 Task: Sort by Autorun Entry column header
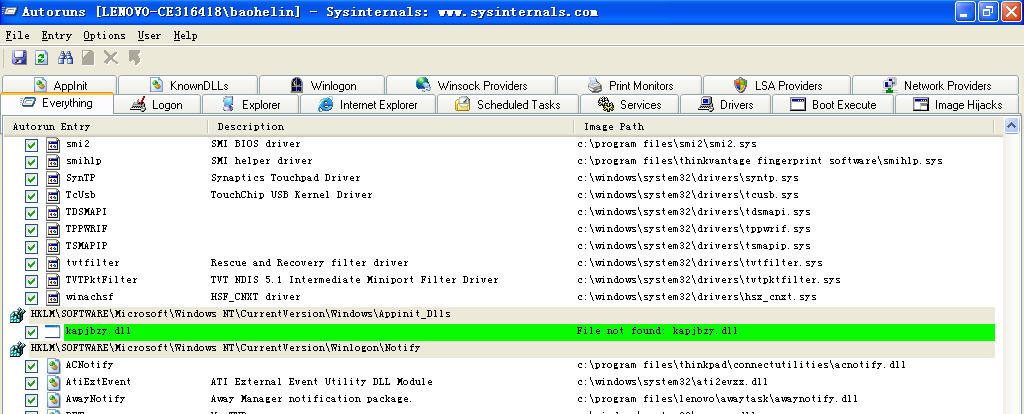(x=106, y=127)
